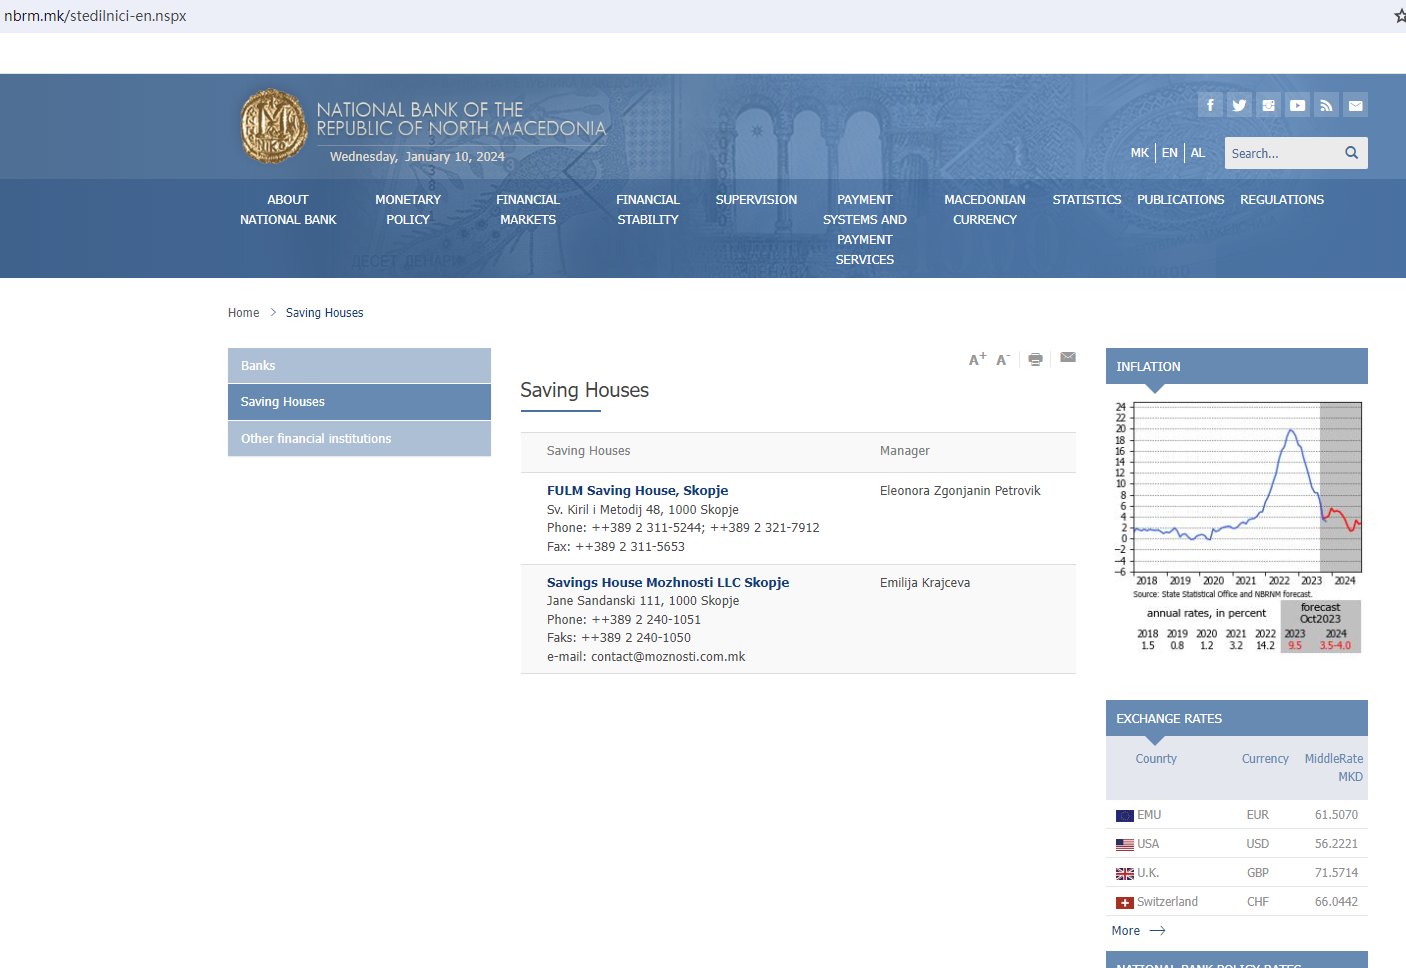Open FULM Saving House, Skopje link
Screen dimensions: 1406x968
coord(637,491)
